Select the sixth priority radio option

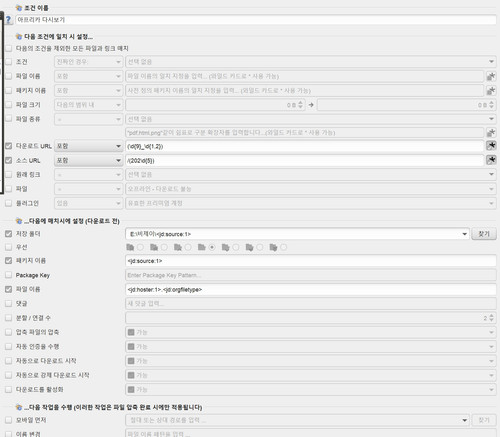tap(260, 247)
